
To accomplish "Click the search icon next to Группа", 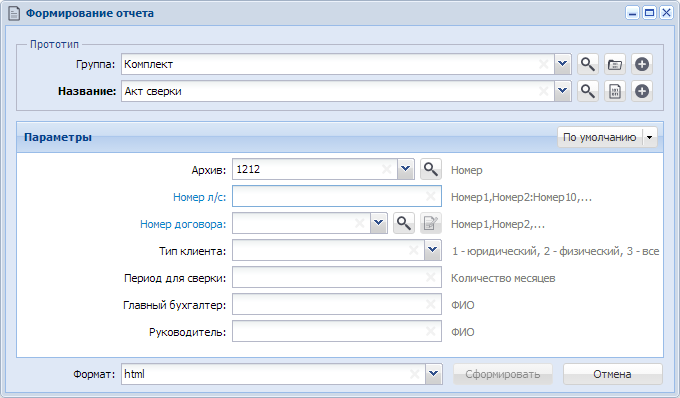I will [588, 65].
